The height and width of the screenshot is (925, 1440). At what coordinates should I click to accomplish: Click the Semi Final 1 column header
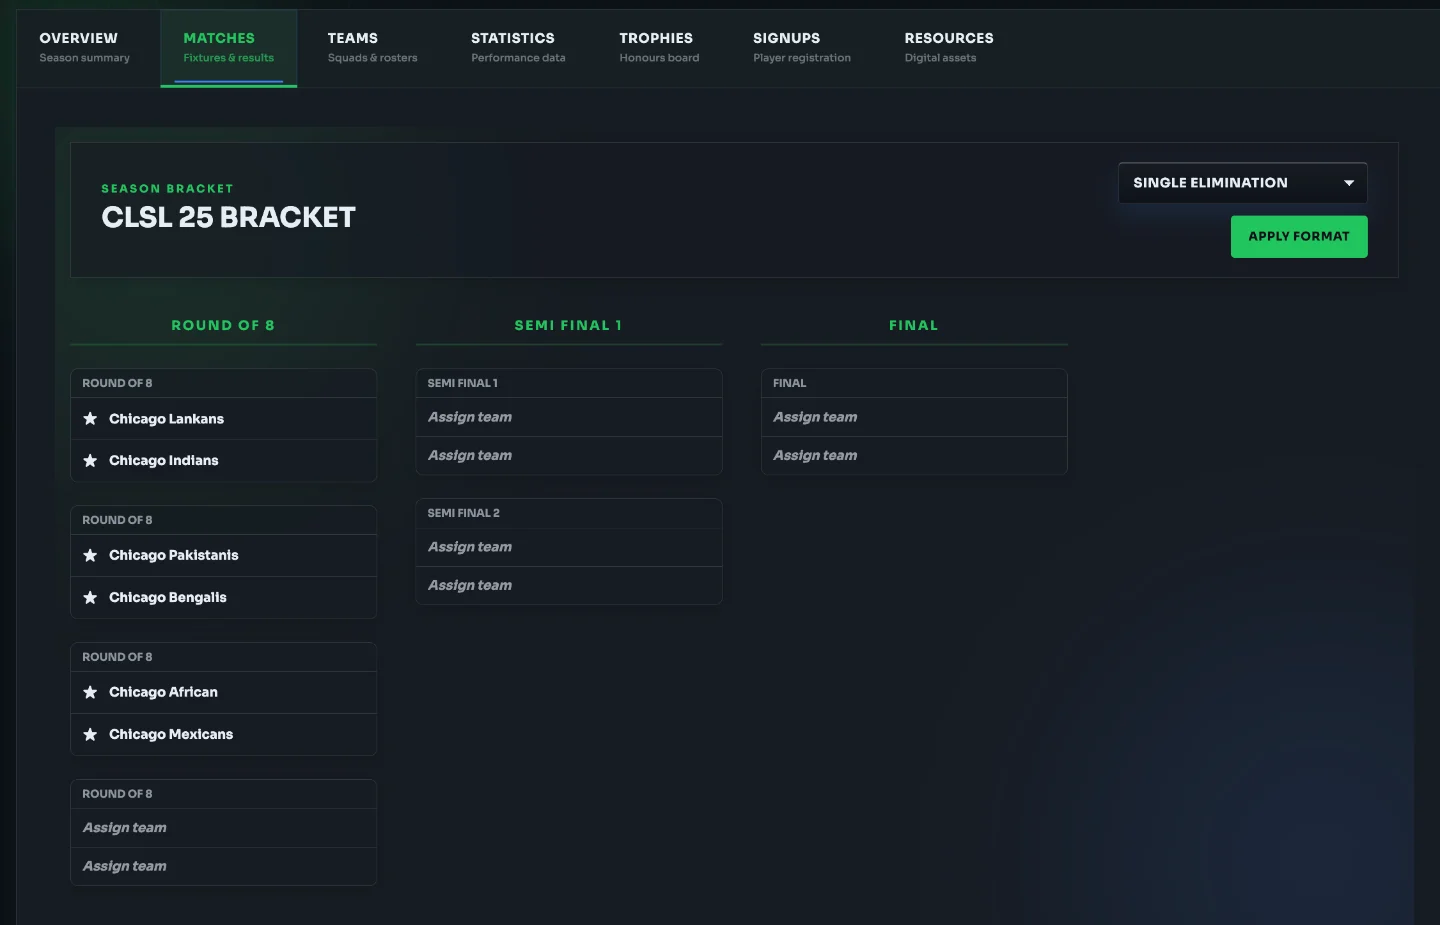coord(569,326)
